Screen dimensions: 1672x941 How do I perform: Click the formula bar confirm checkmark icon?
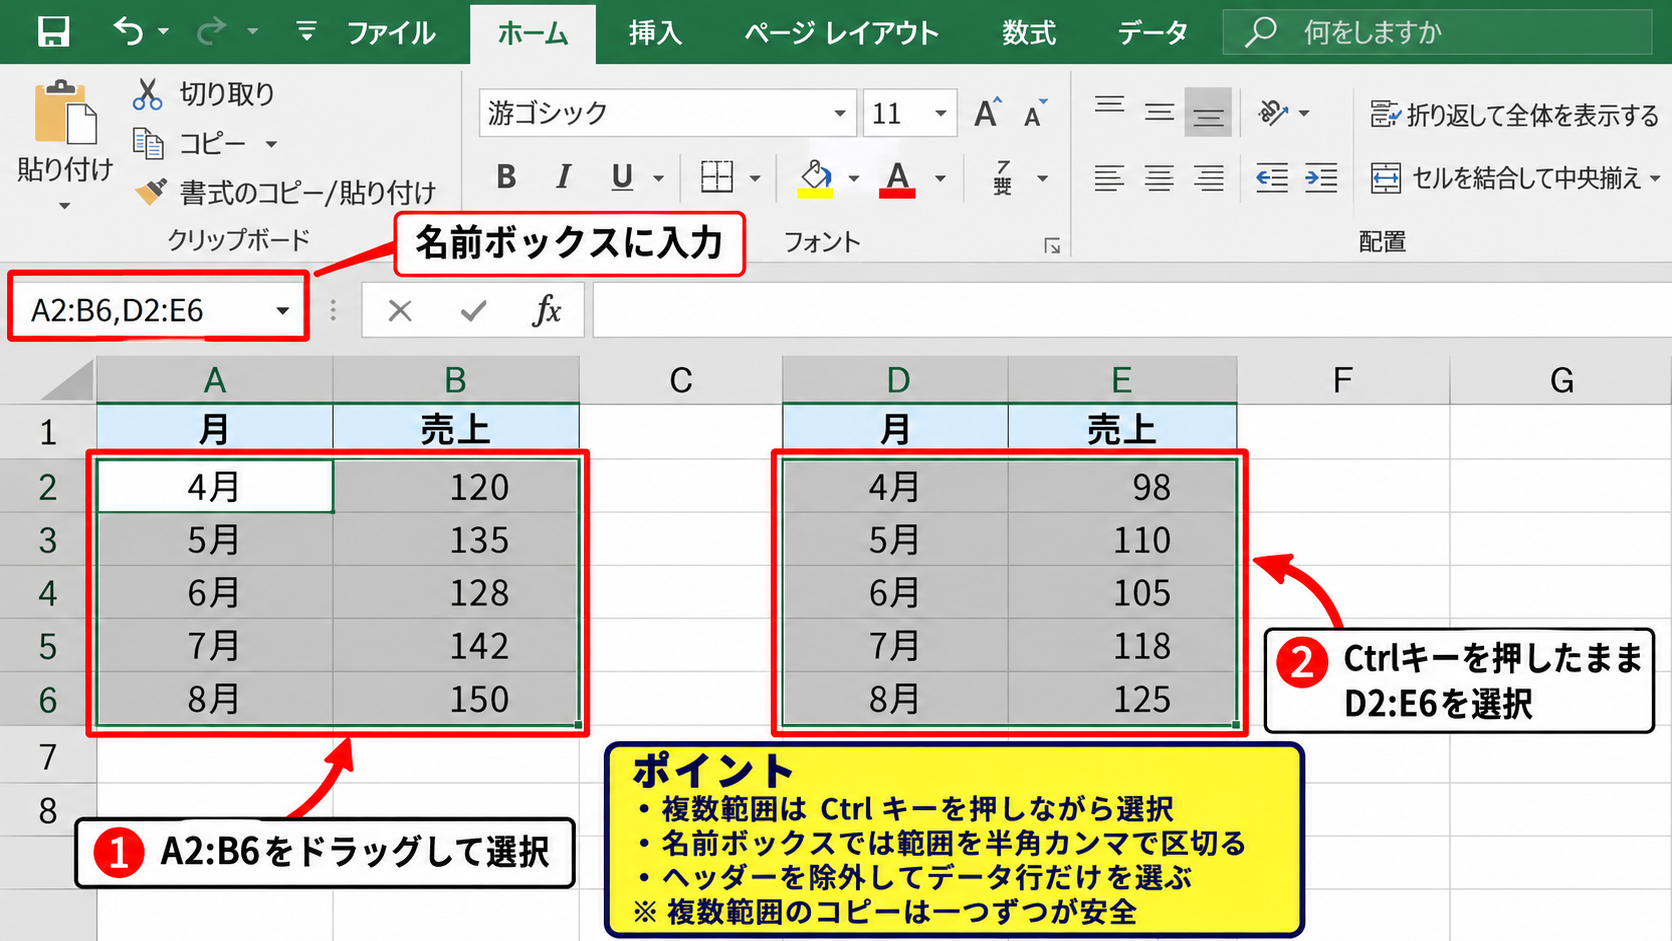point(473,311)
